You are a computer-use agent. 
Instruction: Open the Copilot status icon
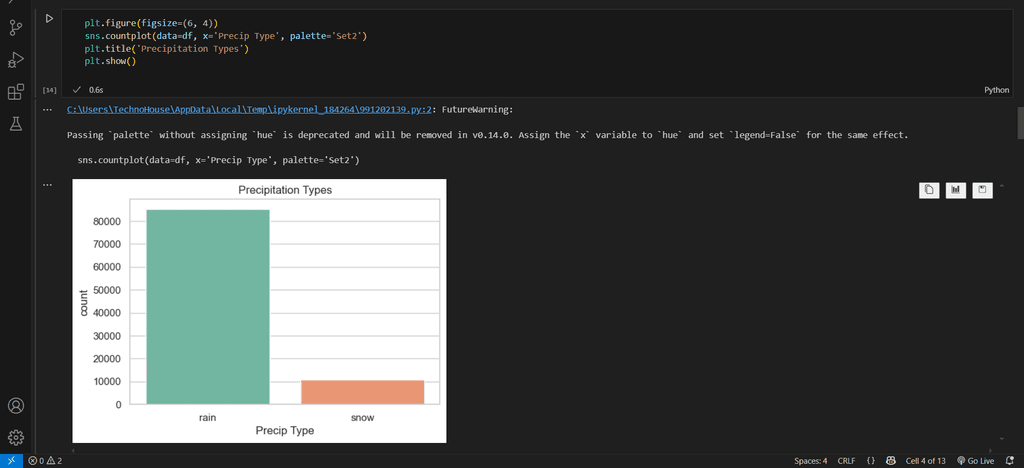(x=890, y=461)
